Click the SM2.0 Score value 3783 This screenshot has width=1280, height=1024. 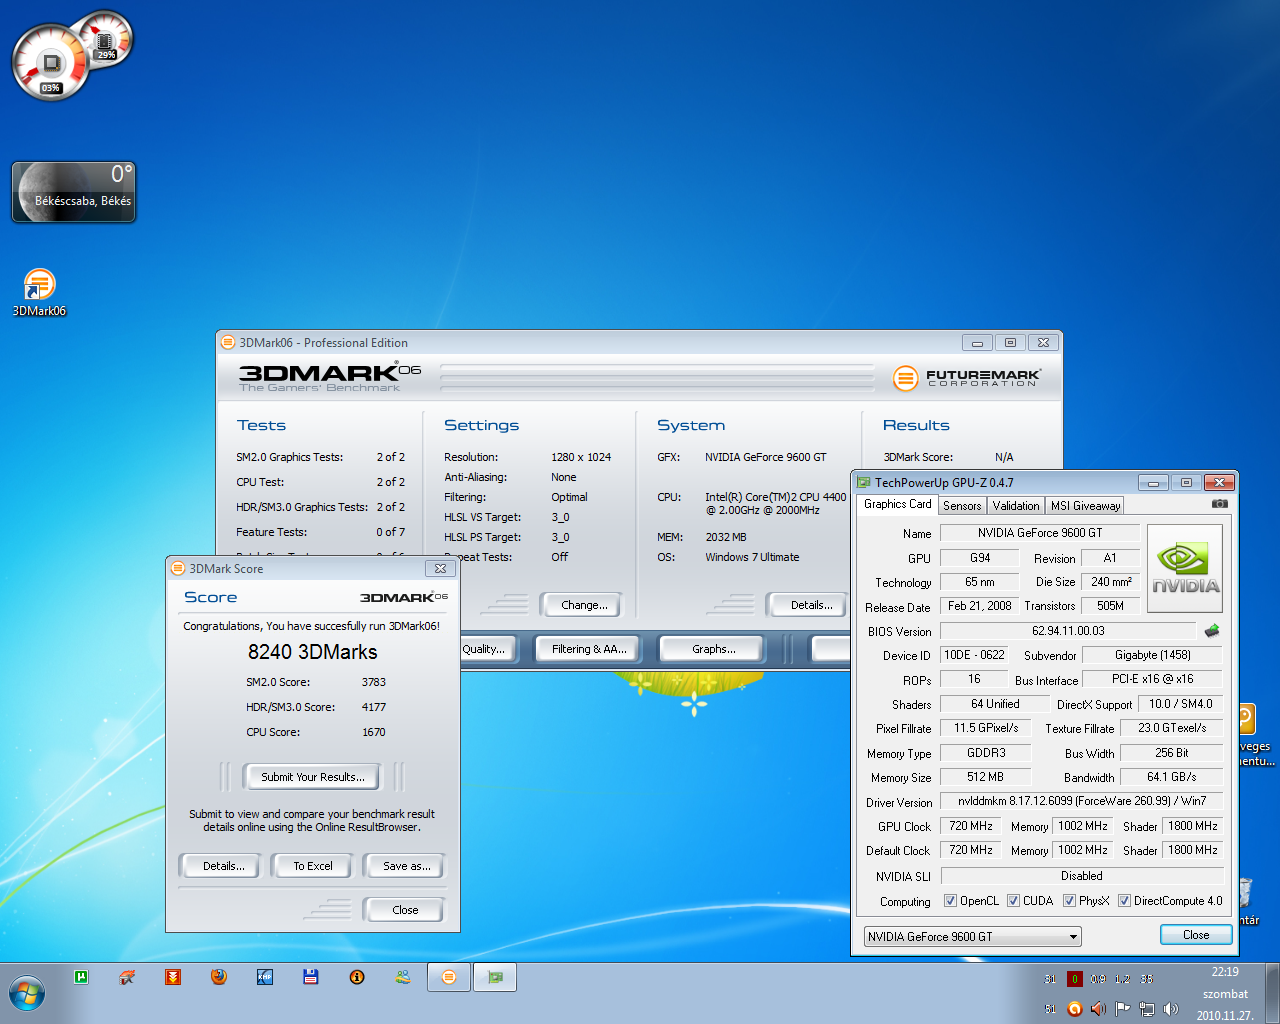[x=374, y=682]
